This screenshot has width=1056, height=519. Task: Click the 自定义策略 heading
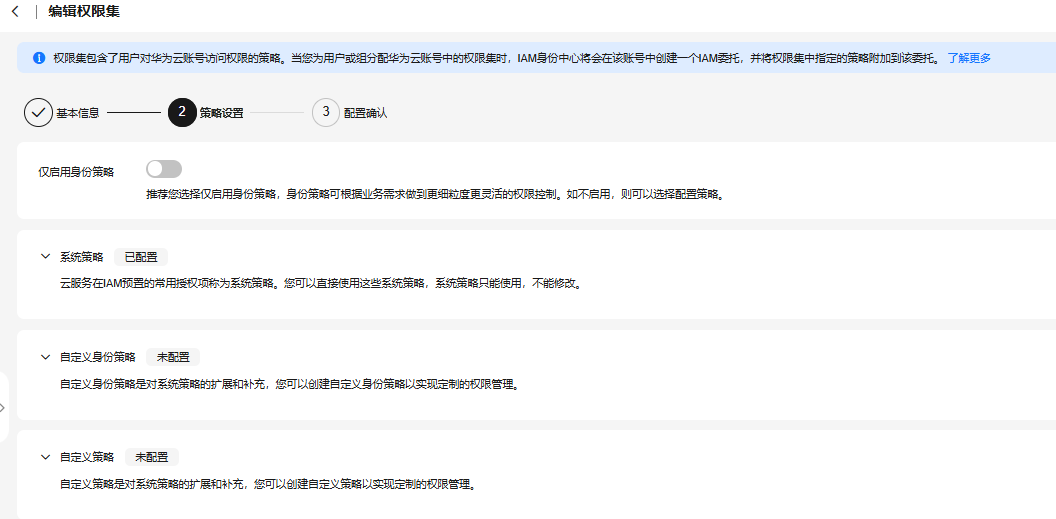pyautogui.click(x=87, y=457)
